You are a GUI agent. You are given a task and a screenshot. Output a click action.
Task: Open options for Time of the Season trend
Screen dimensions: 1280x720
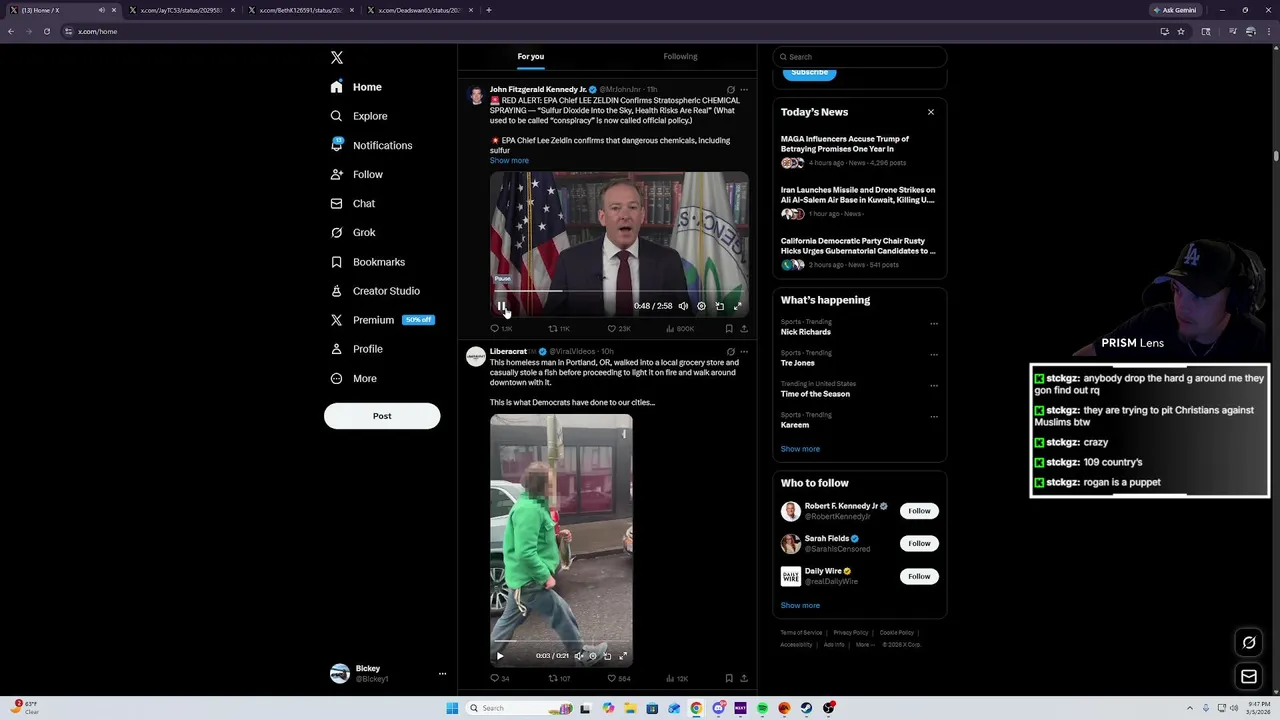click(934, 386)
